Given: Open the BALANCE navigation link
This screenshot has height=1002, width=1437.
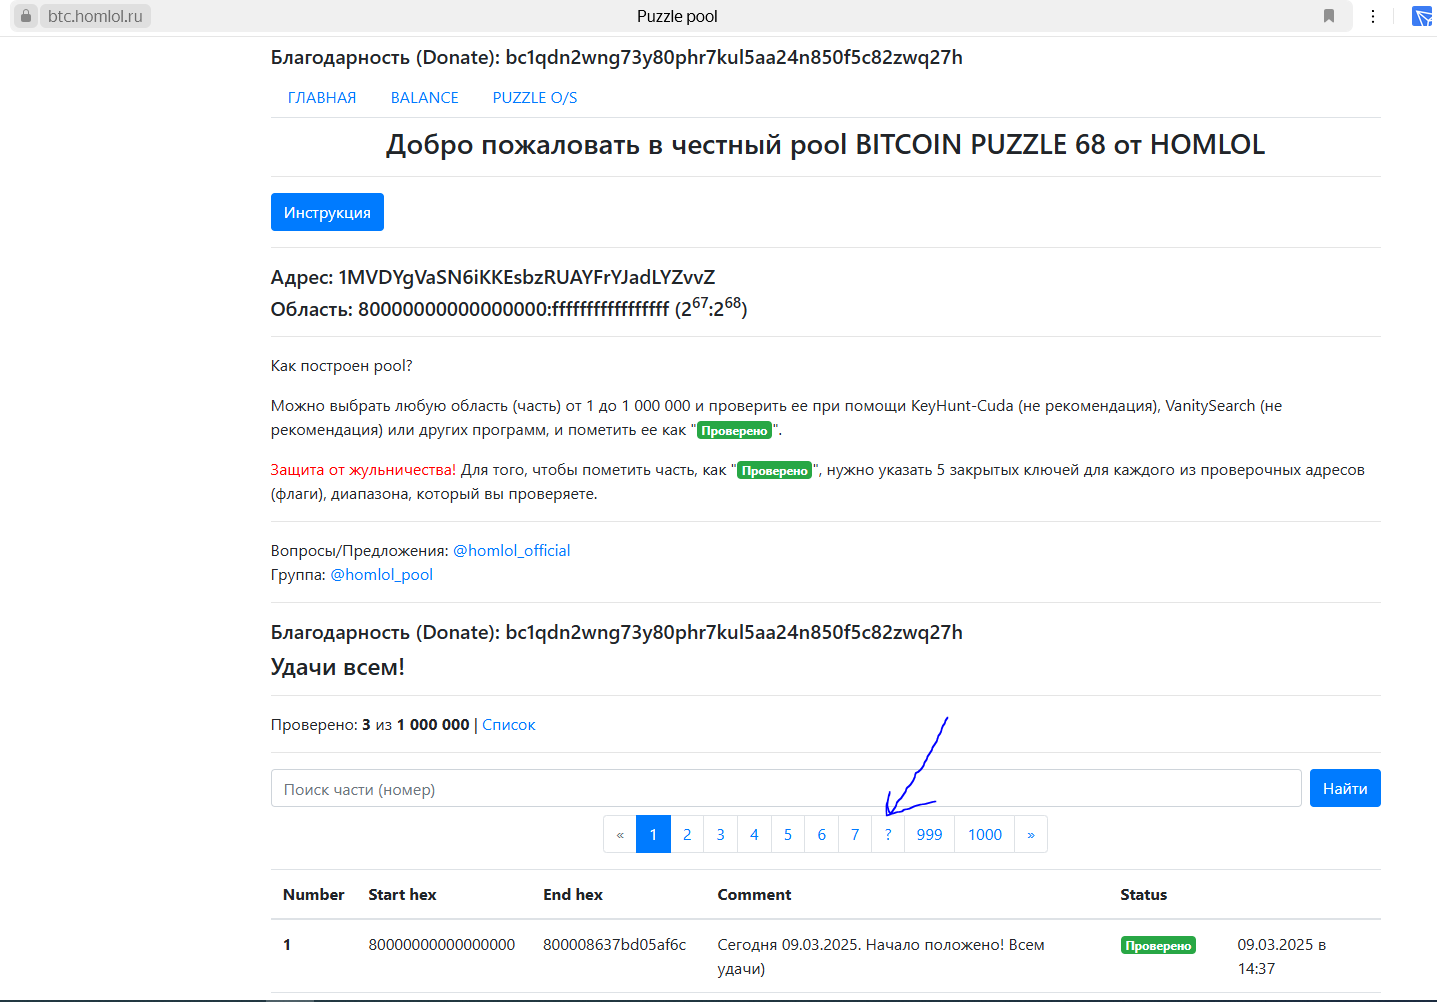Looking at the screenshot, I should pyautogui.click(x=425, y=98).
